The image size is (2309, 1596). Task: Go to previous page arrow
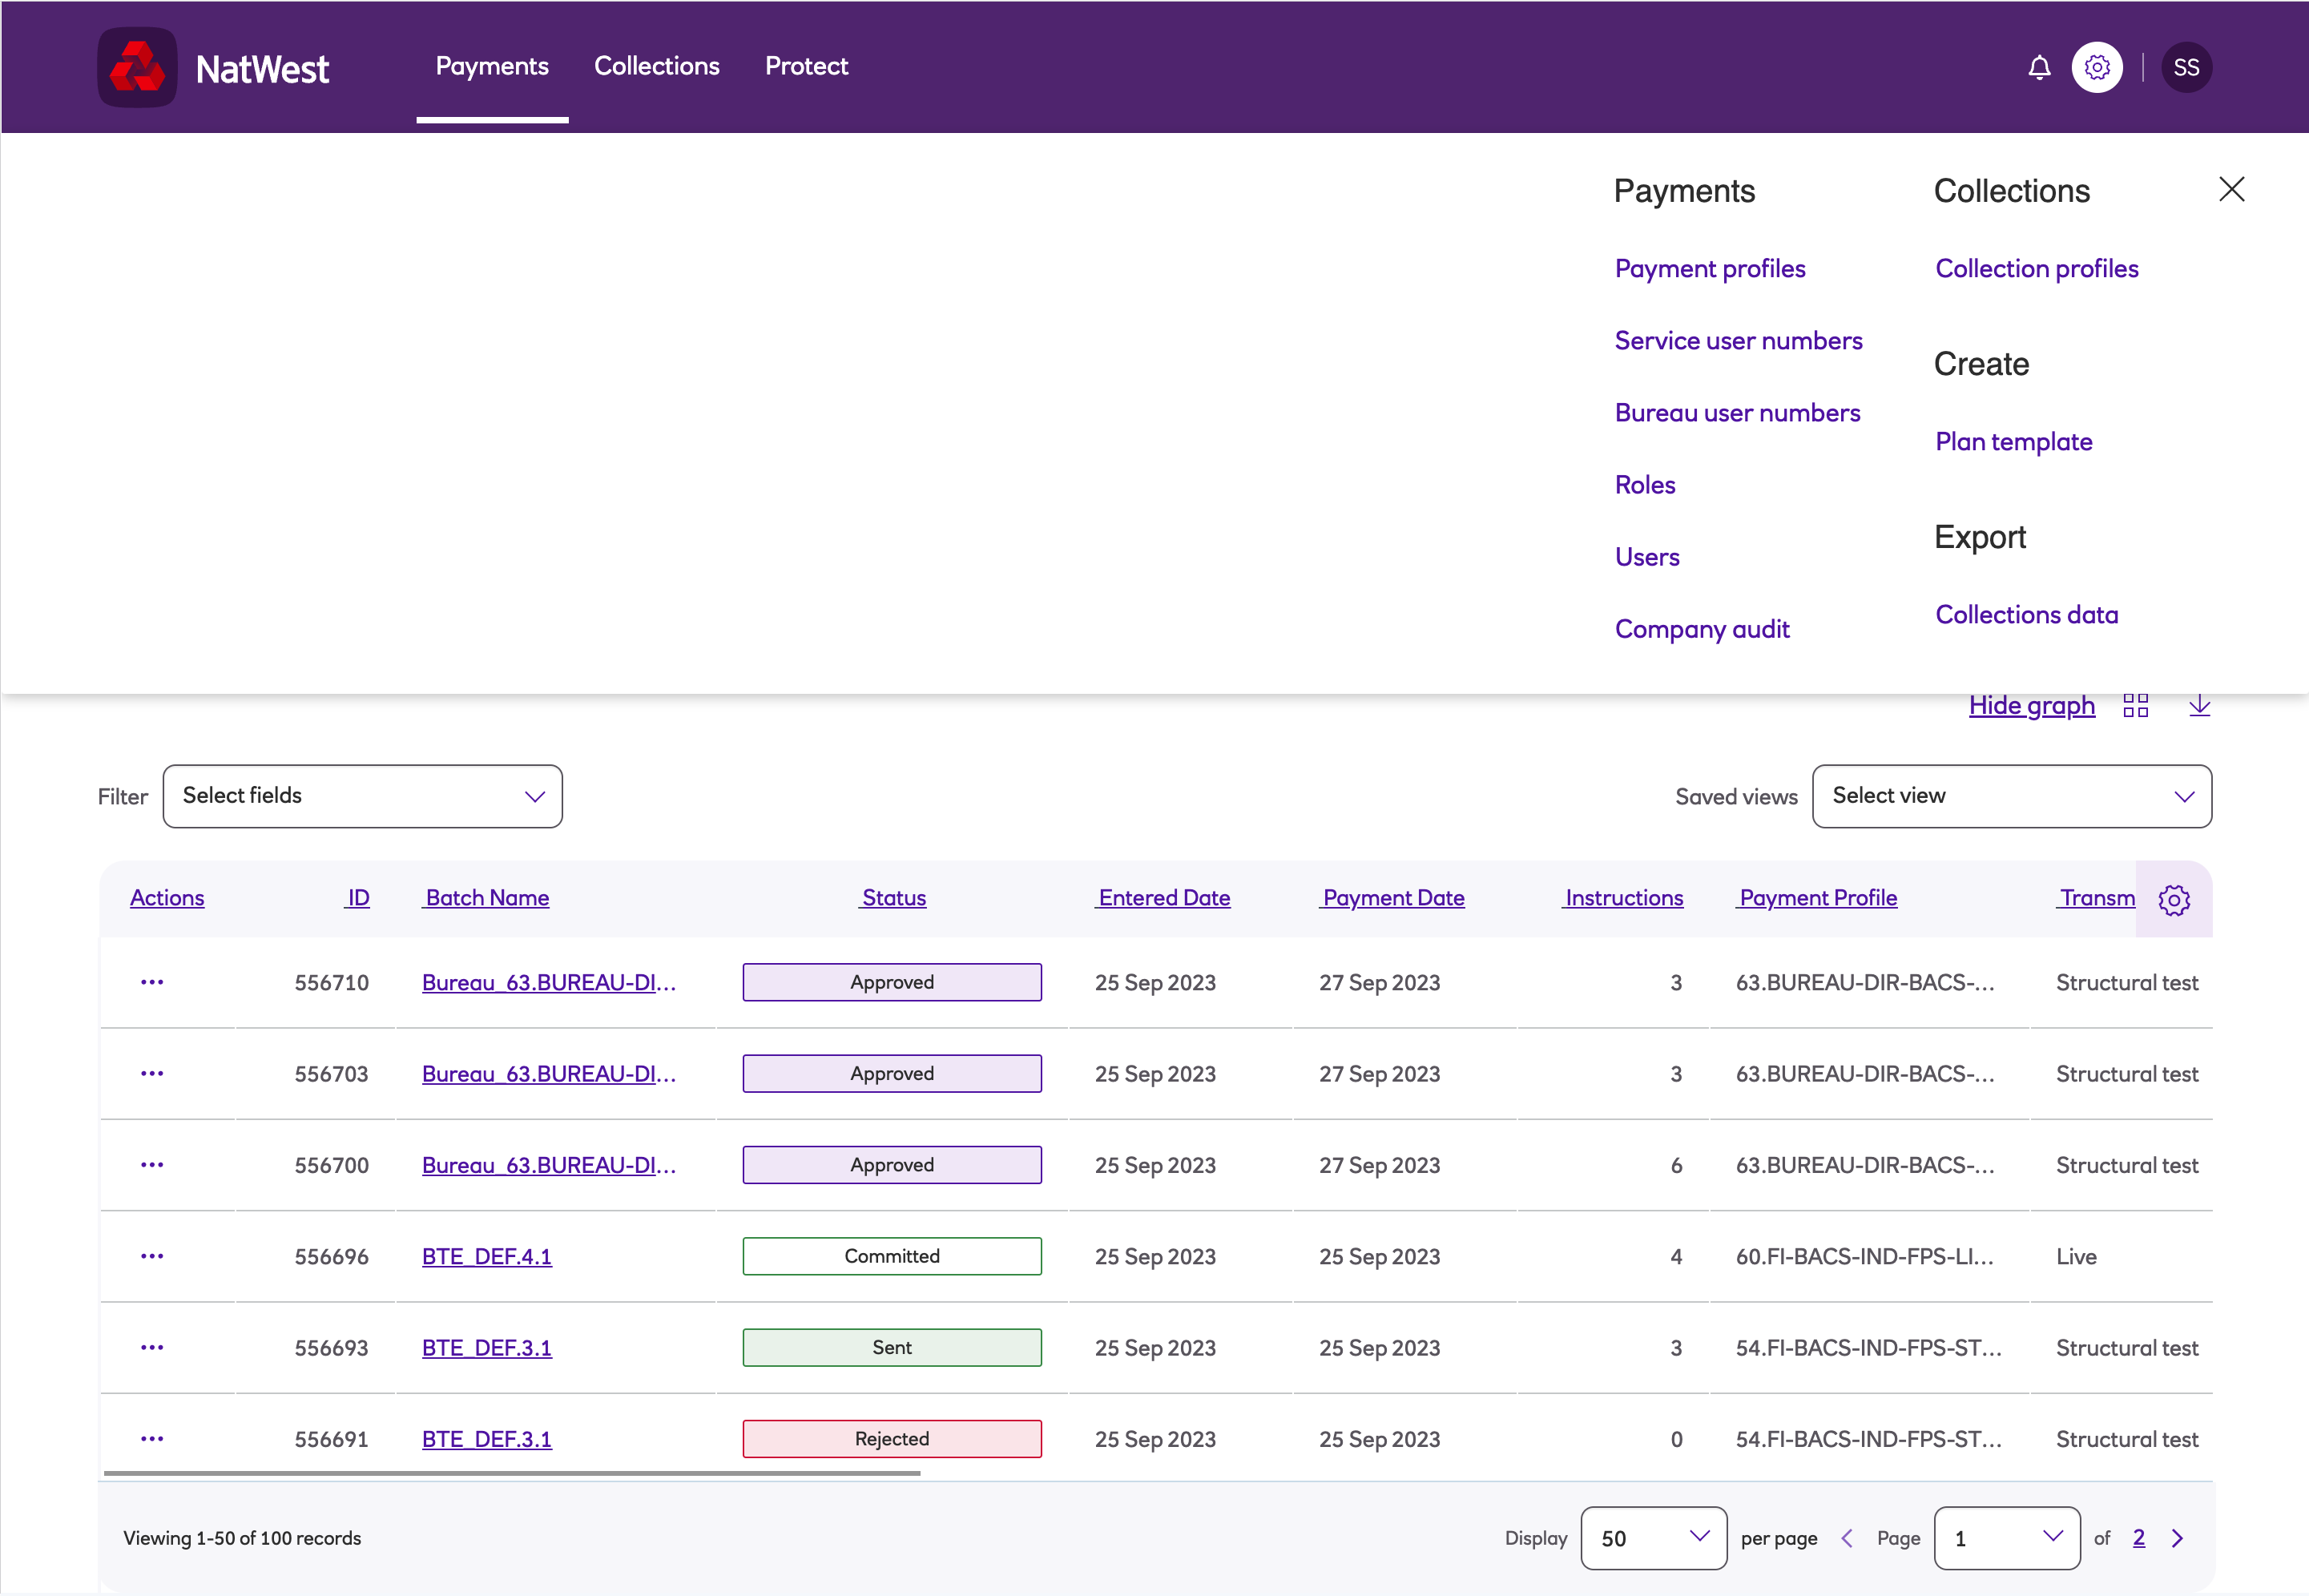1847,1538
